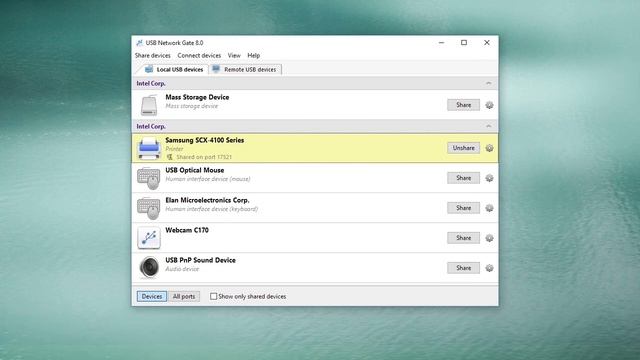Screen dimensions: 640x360
Task: Click the first Intel Corp. group header label
Action: [x=151, y=83]
